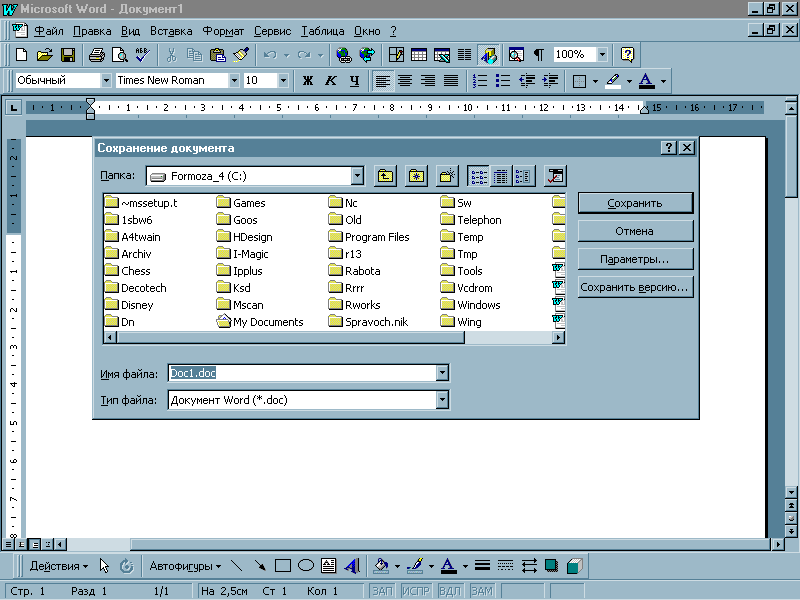Click the Сохранить button
The image size is (800, 600).
point(635,203)
